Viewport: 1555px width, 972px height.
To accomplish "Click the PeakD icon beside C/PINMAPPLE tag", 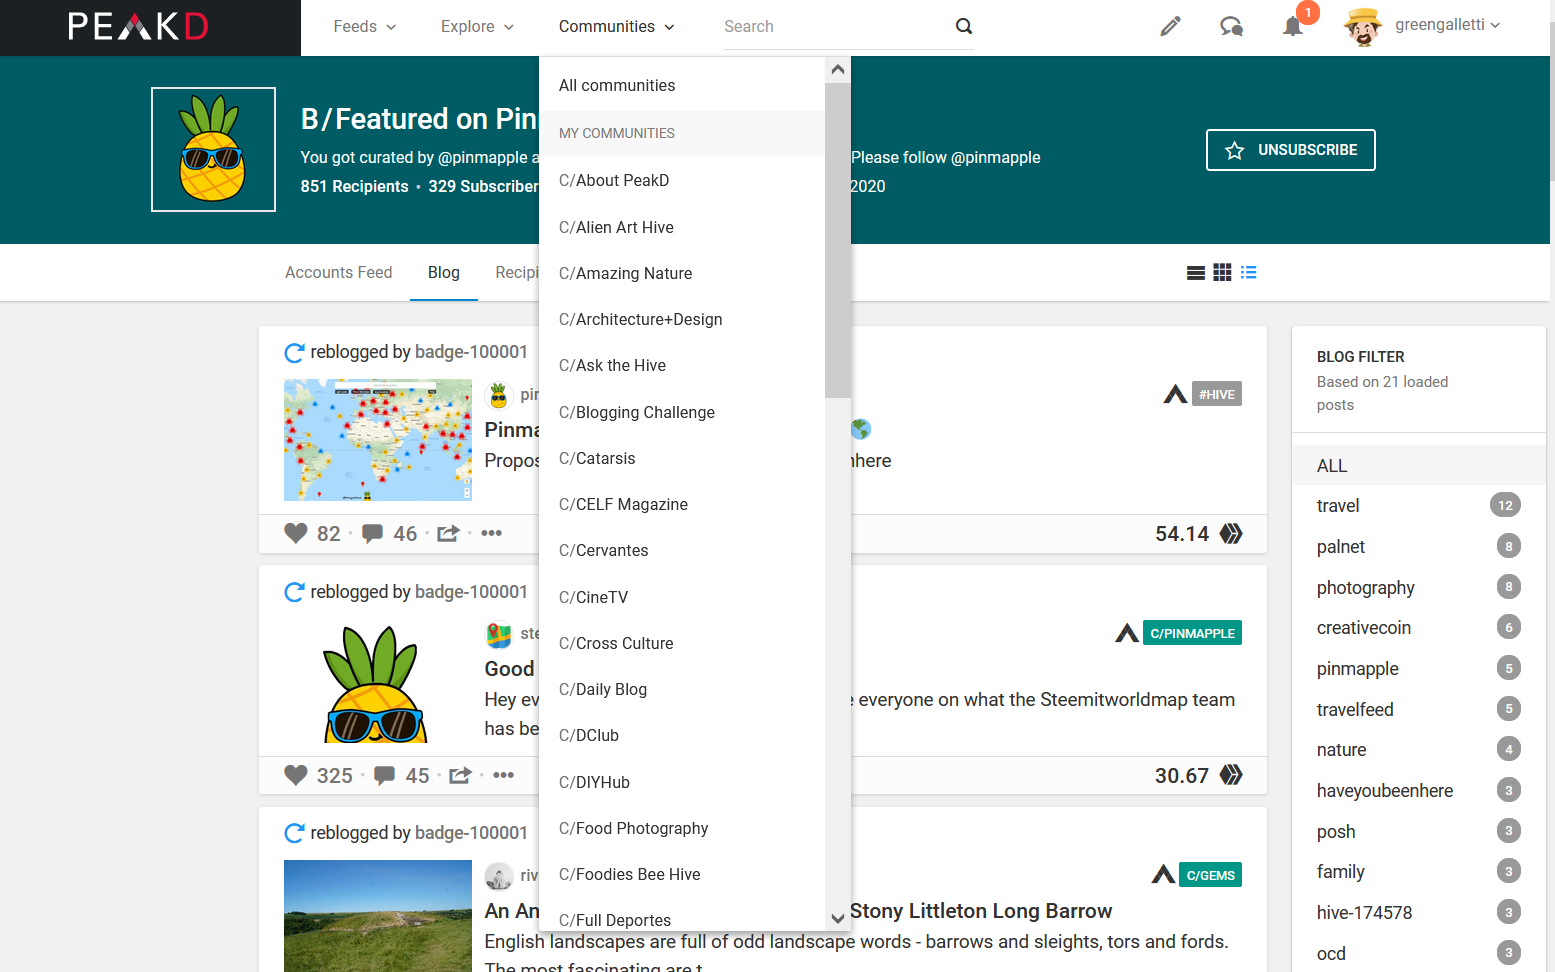I will pos(1127,633).
